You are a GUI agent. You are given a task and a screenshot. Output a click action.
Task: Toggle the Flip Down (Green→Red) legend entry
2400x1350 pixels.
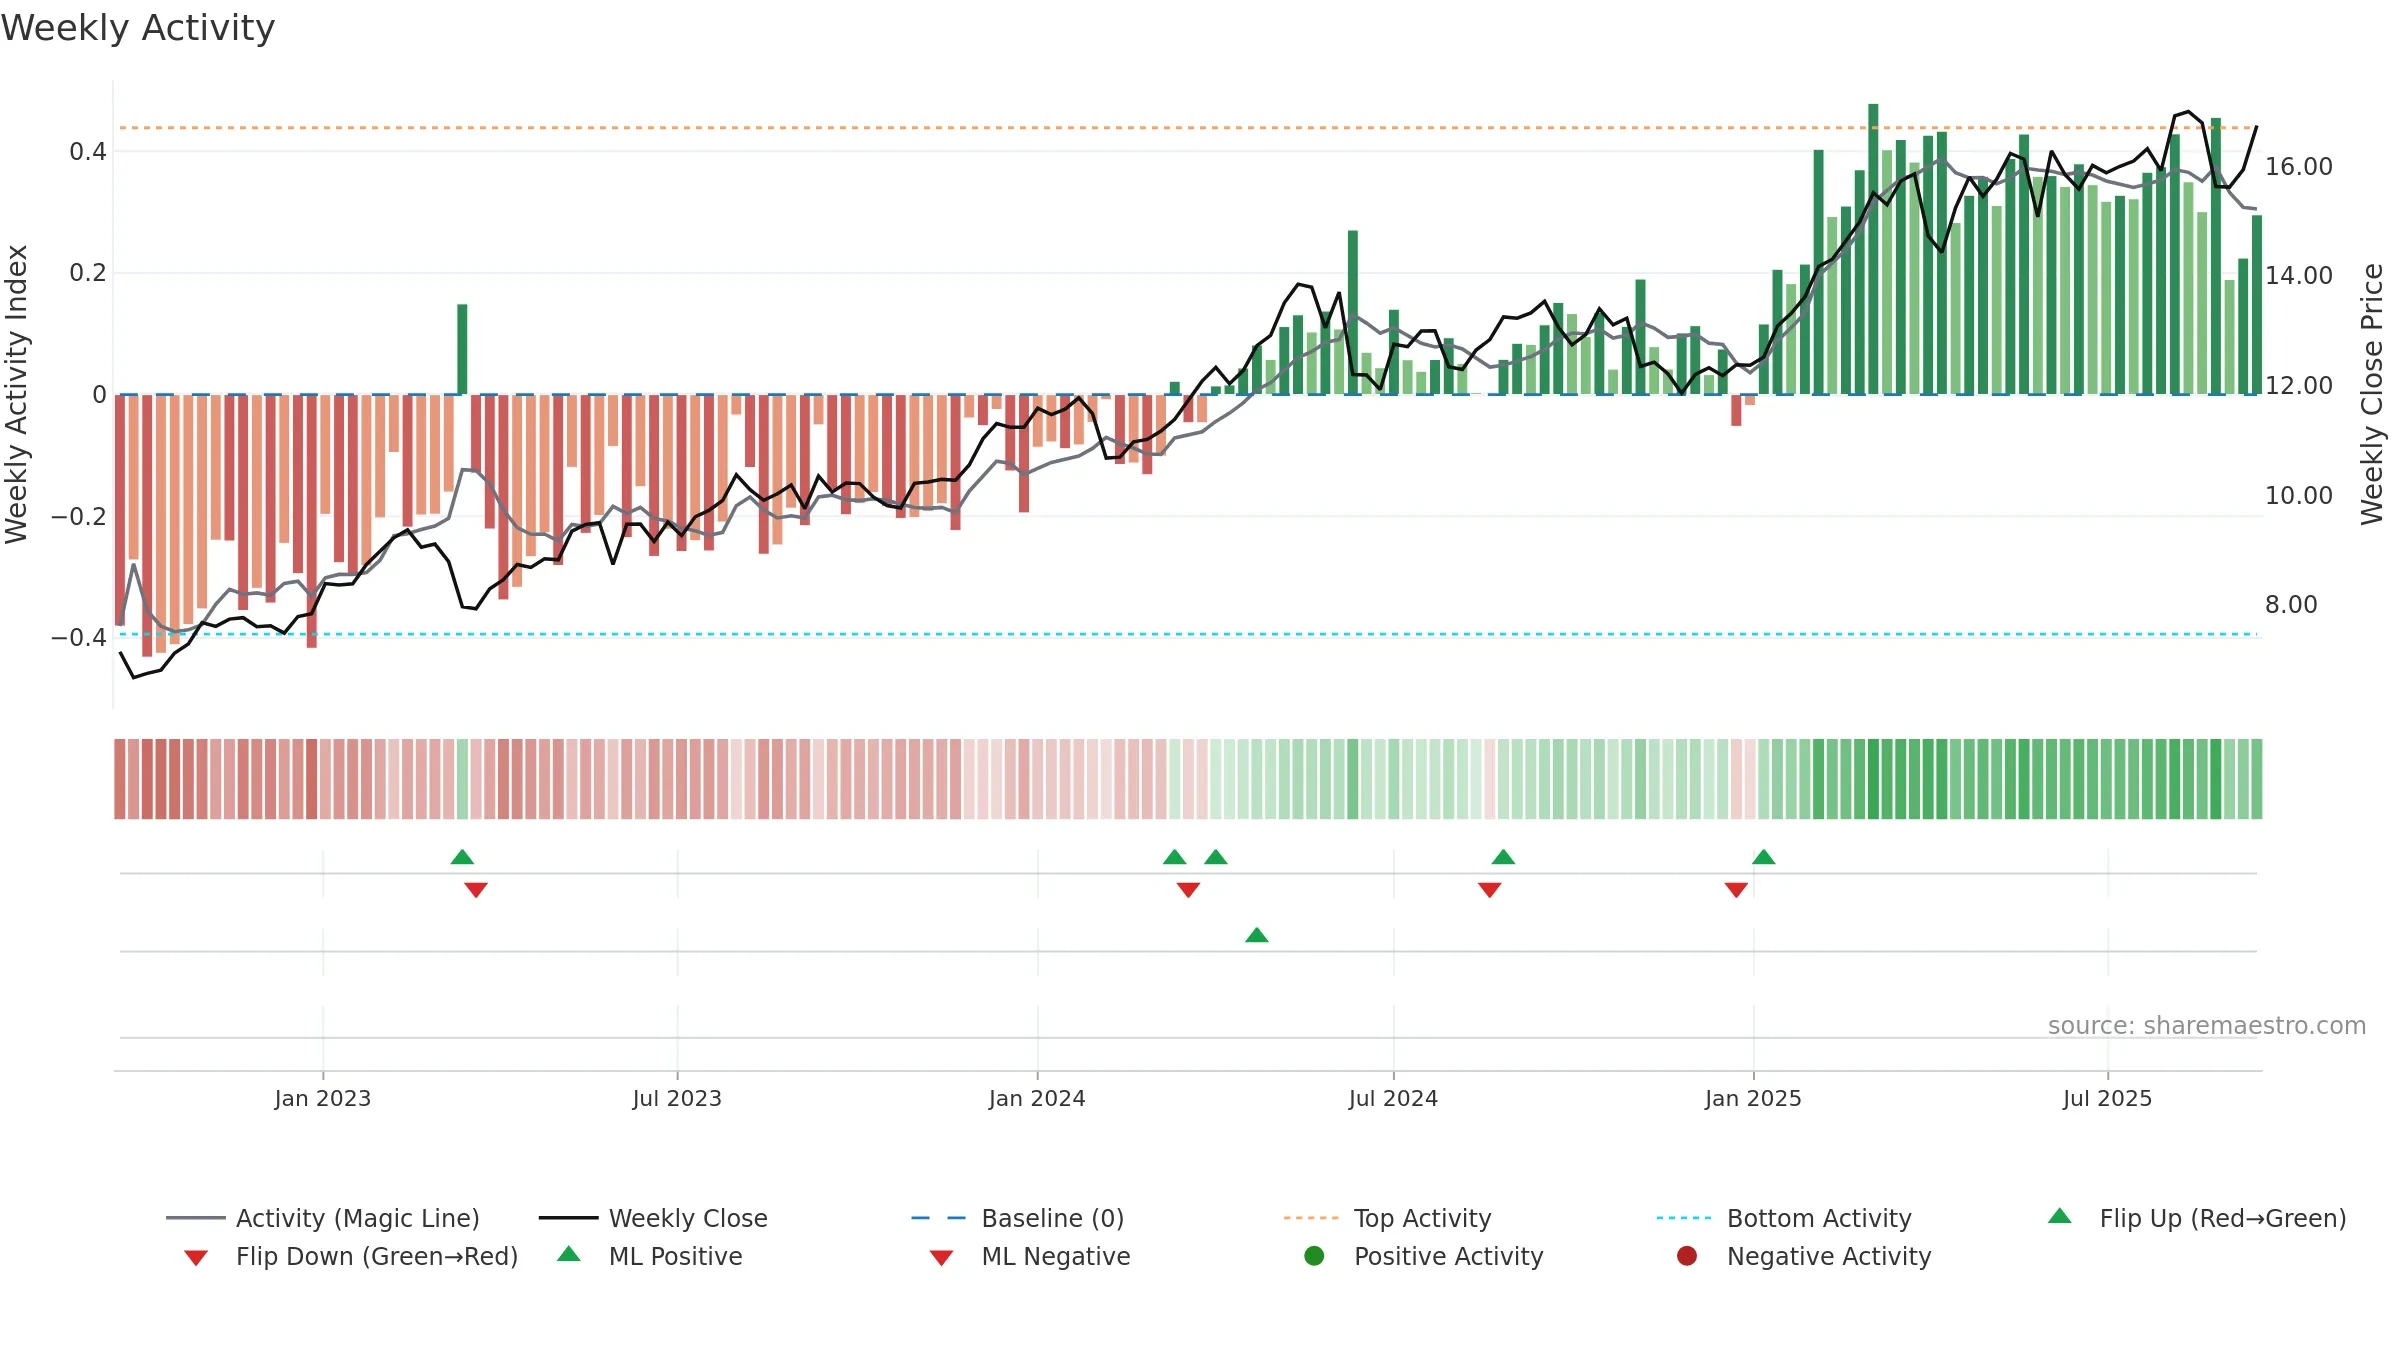click(x=350, y=1256)
